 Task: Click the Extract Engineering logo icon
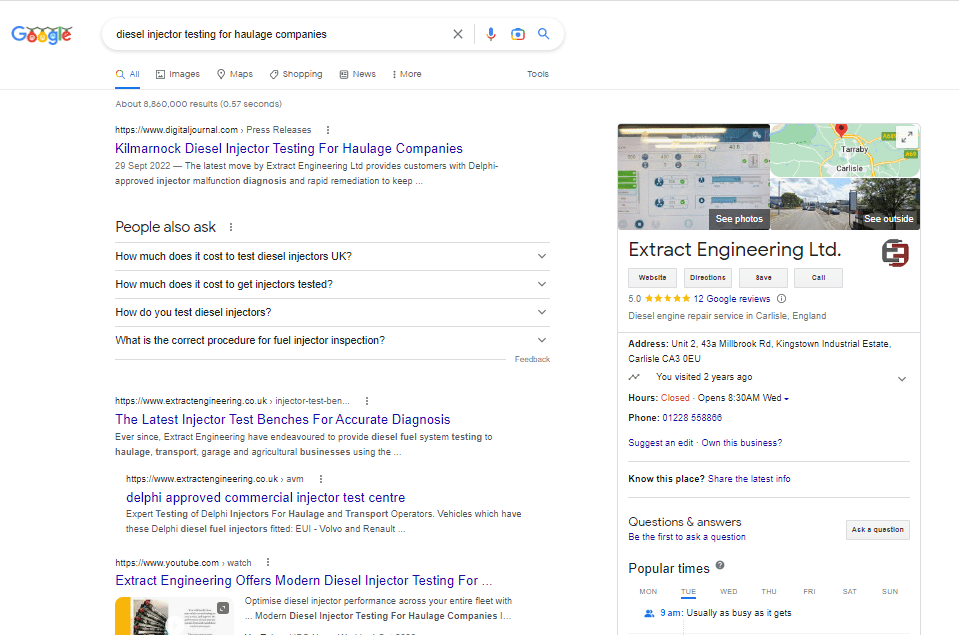tap(895, 253)
